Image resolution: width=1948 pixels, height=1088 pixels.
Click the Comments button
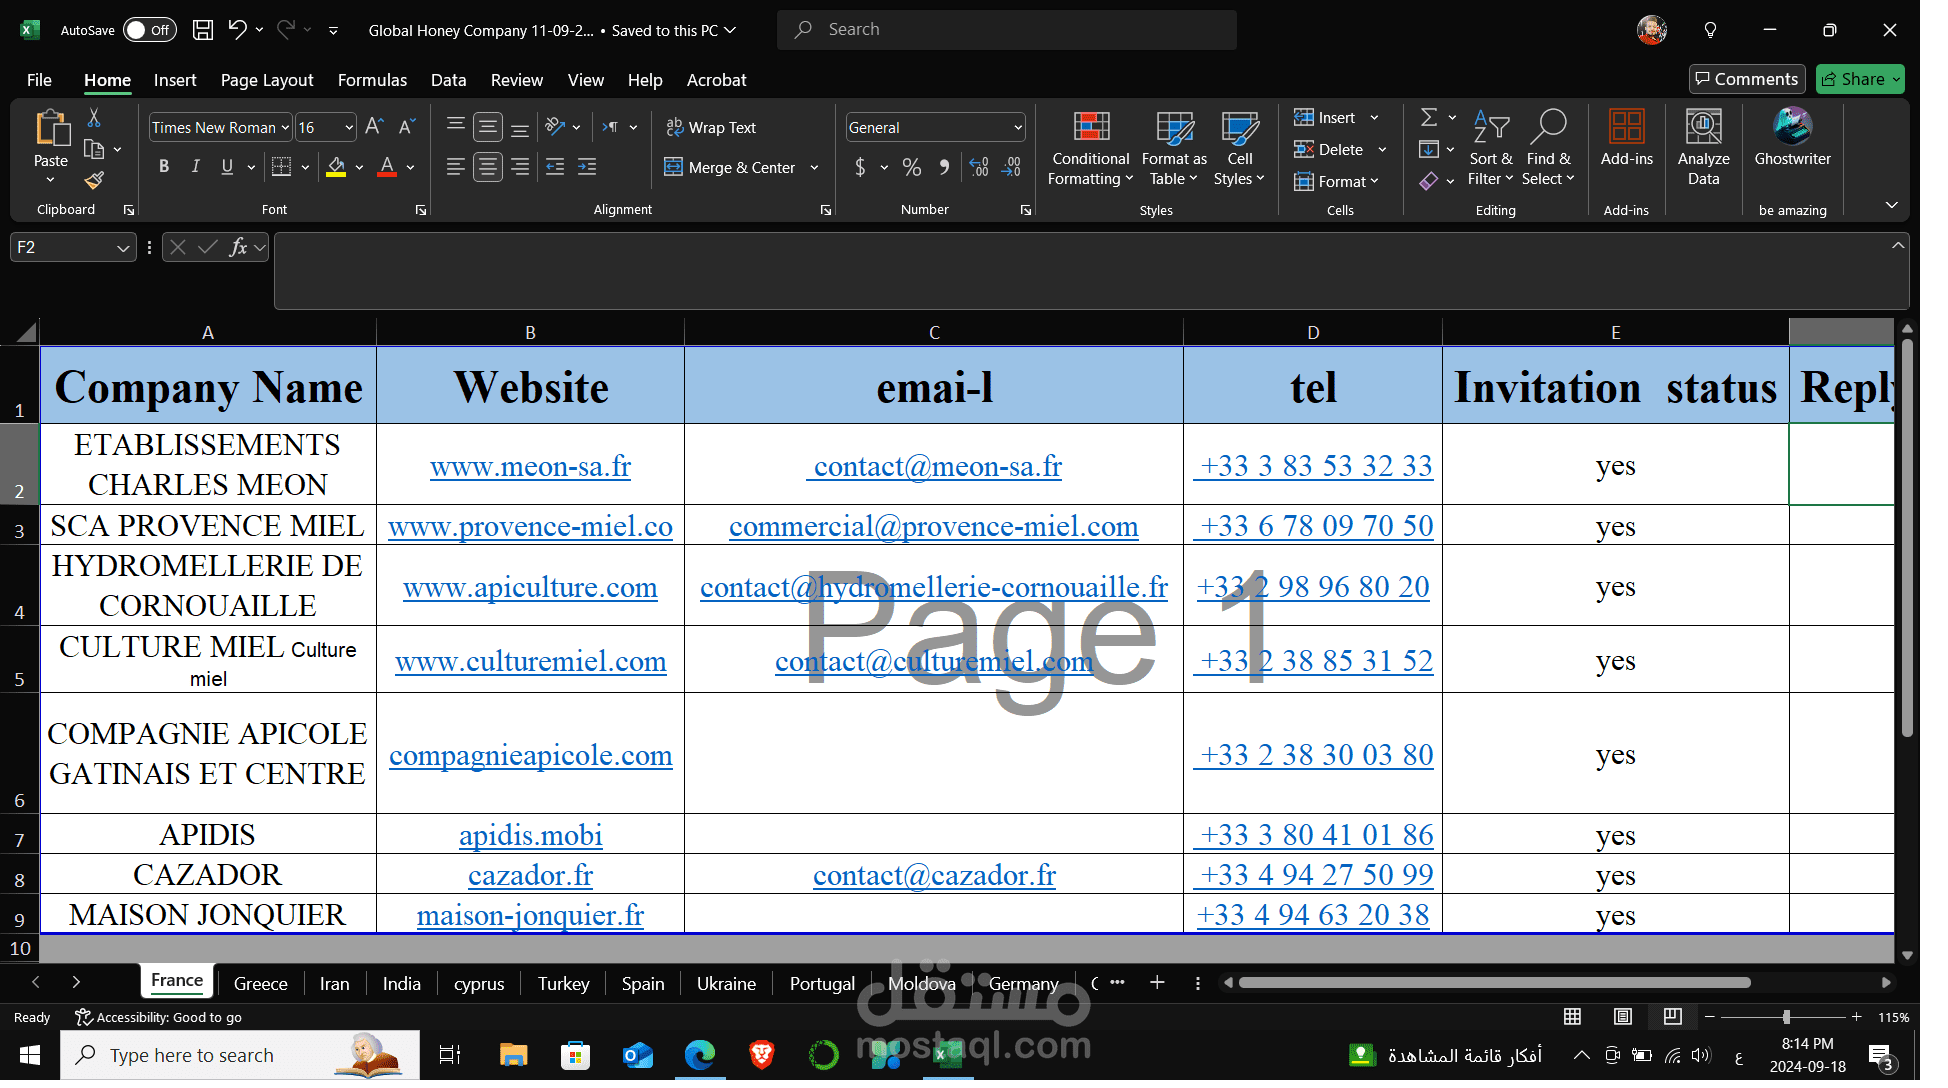click(x=1746, y=79)
